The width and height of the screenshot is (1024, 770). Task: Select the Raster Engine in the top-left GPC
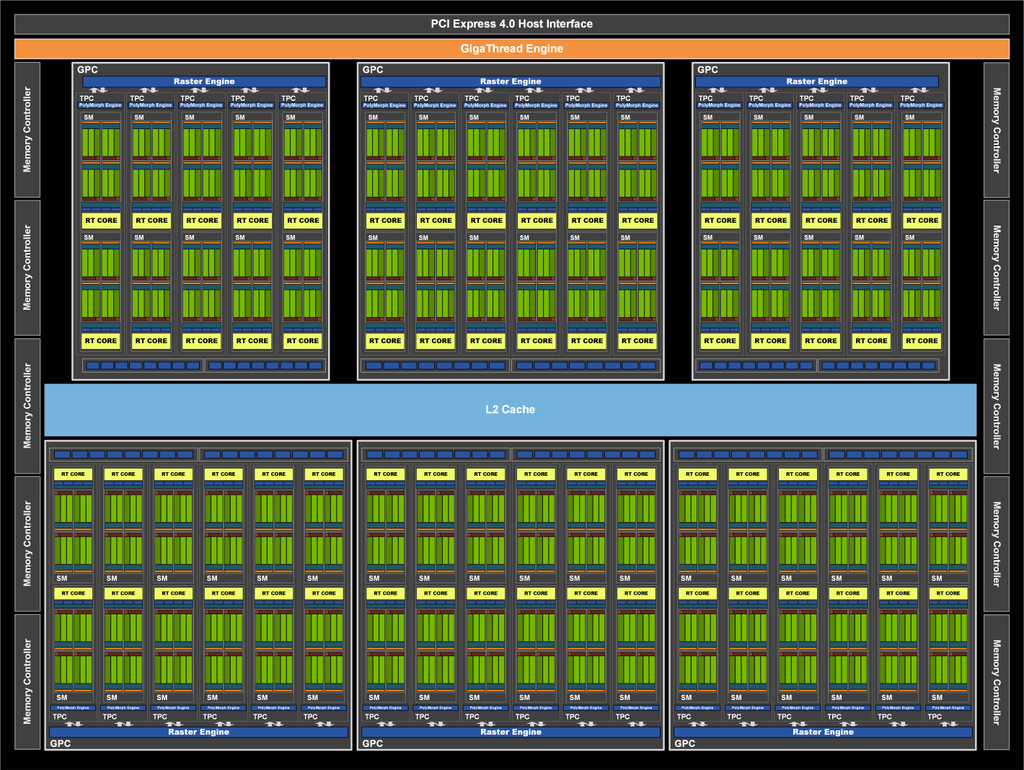(x=203, y=82)
